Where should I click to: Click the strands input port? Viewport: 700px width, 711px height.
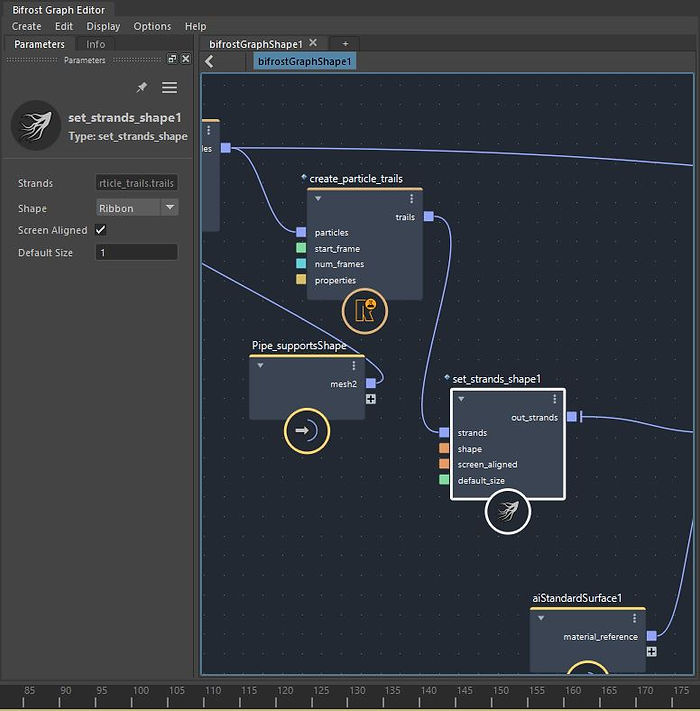(444, 433)
